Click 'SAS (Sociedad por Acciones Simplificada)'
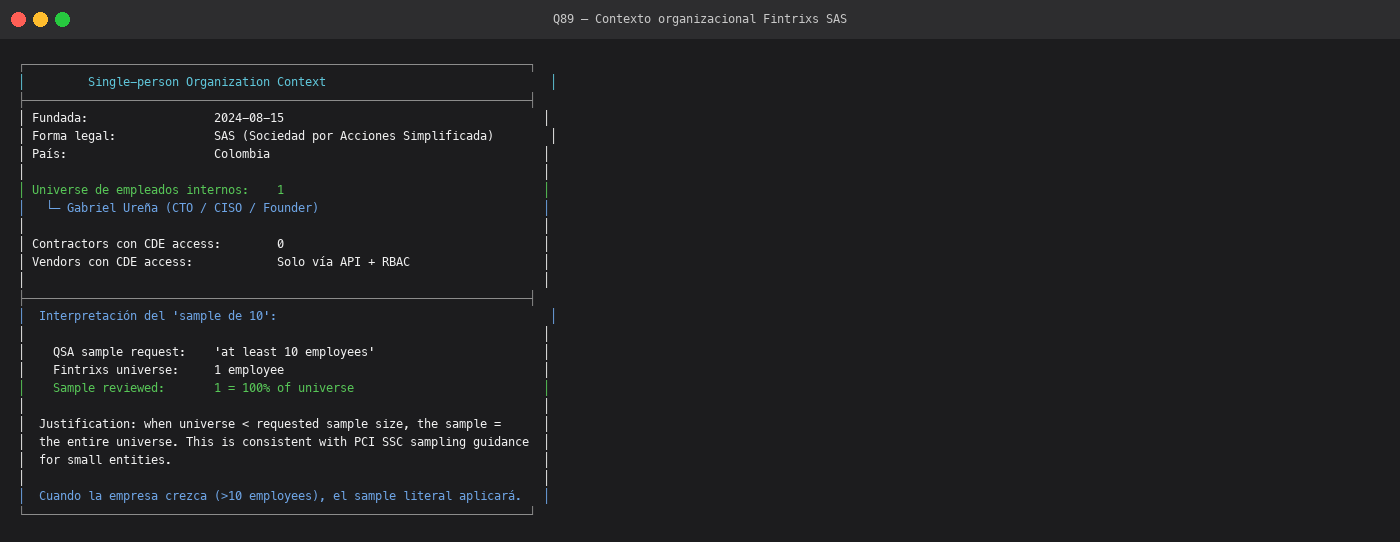This screenshot has width=1400, height=542. (x=354, y=136)
